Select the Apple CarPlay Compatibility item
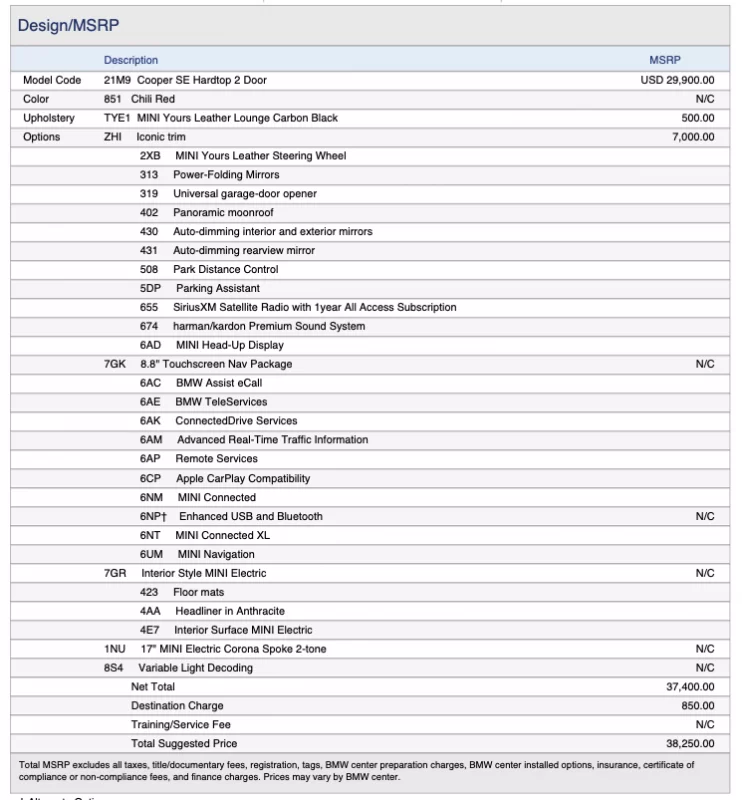The height and width of the screenshot is (800, 742). (242, 479)
